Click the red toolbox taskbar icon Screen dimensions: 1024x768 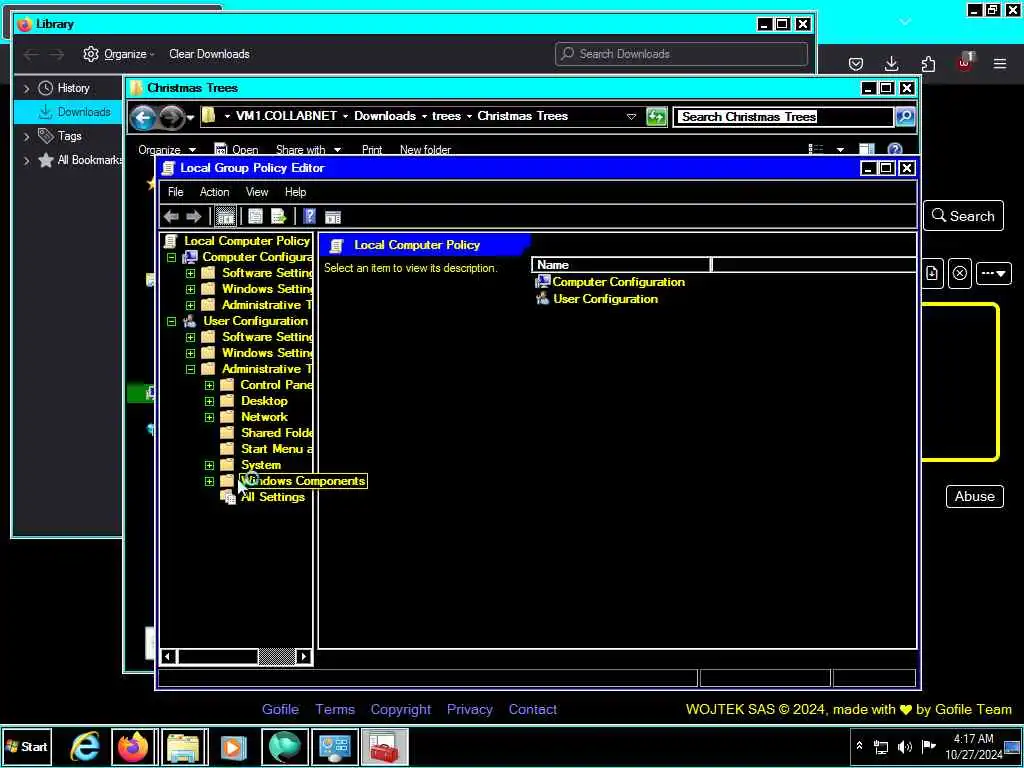pos(385,747)
